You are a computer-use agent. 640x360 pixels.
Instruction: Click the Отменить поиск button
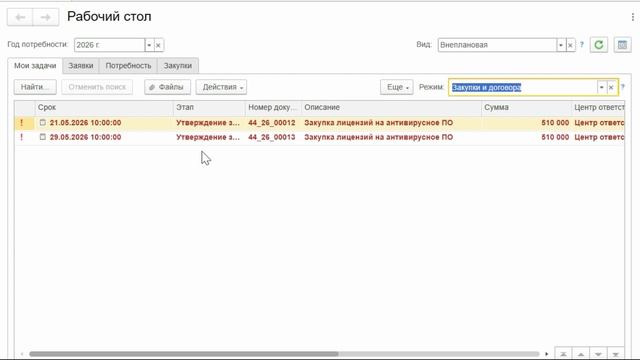97,87
